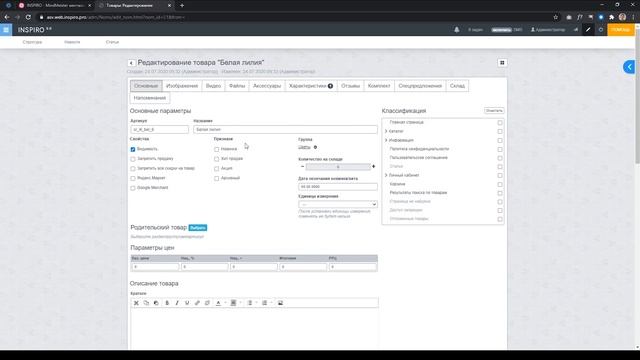
Task: Click the settings icon next to Группа value
Action: tap(315, 147)
